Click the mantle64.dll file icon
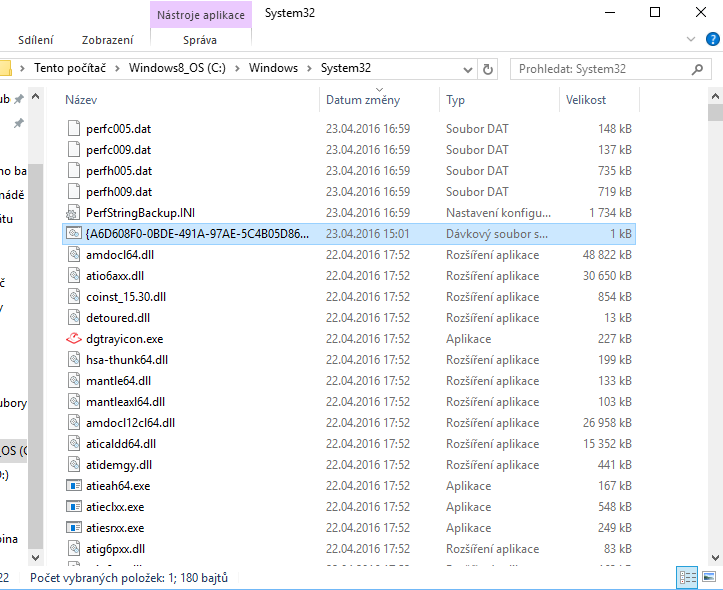Image resolution: width=723 pixels, height=590 pixels. 74,381
